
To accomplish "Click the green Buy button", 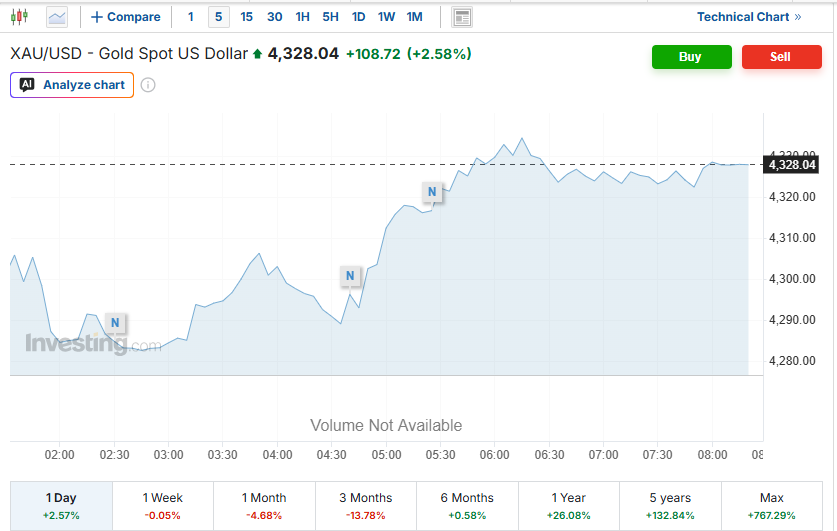I will (692, 57).
